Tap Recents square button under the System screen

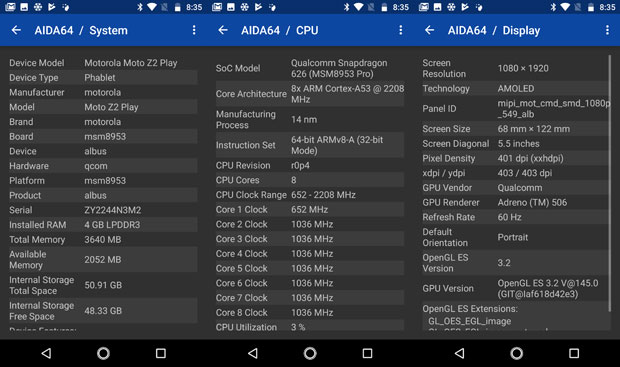[x=161, y=353]
